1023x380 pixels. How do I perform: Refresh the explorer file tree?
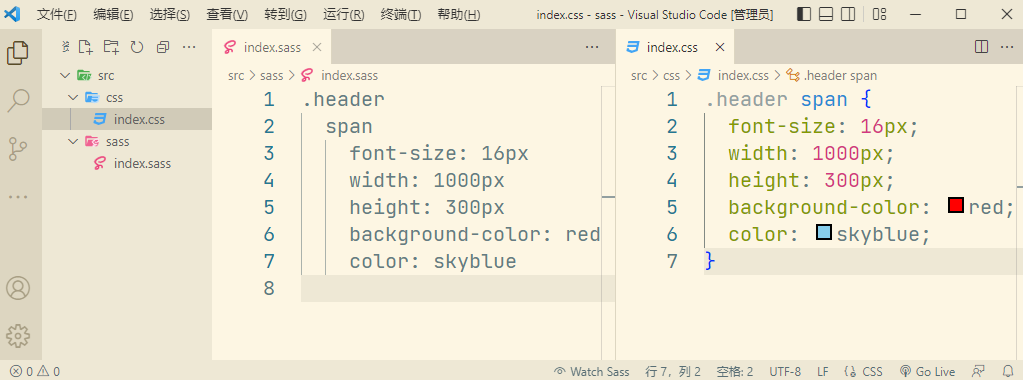[x=136, y=47]
